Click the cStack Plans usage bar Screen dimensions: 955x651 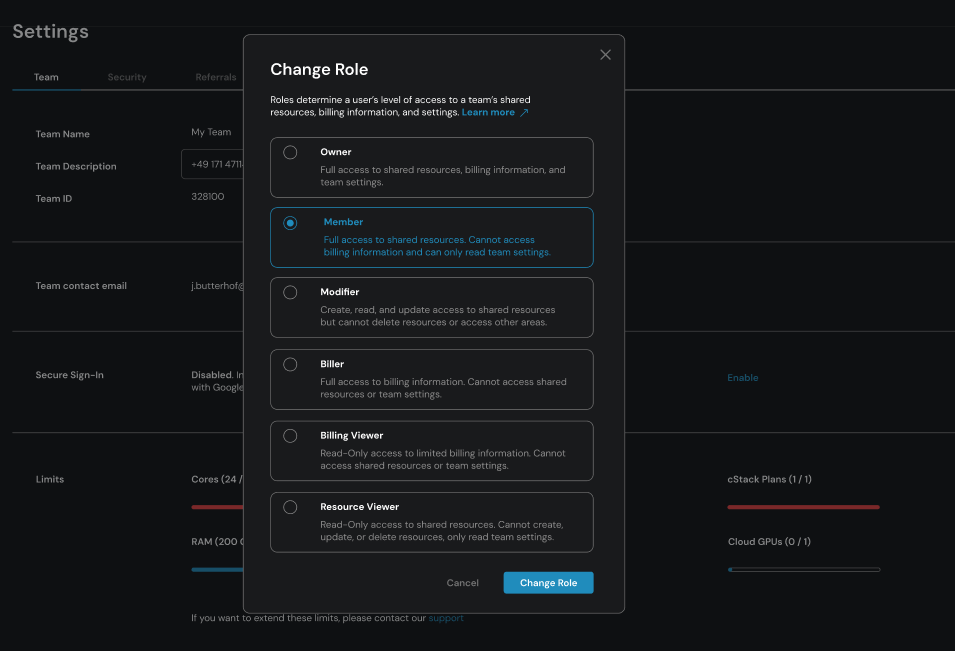click(803, 507)
